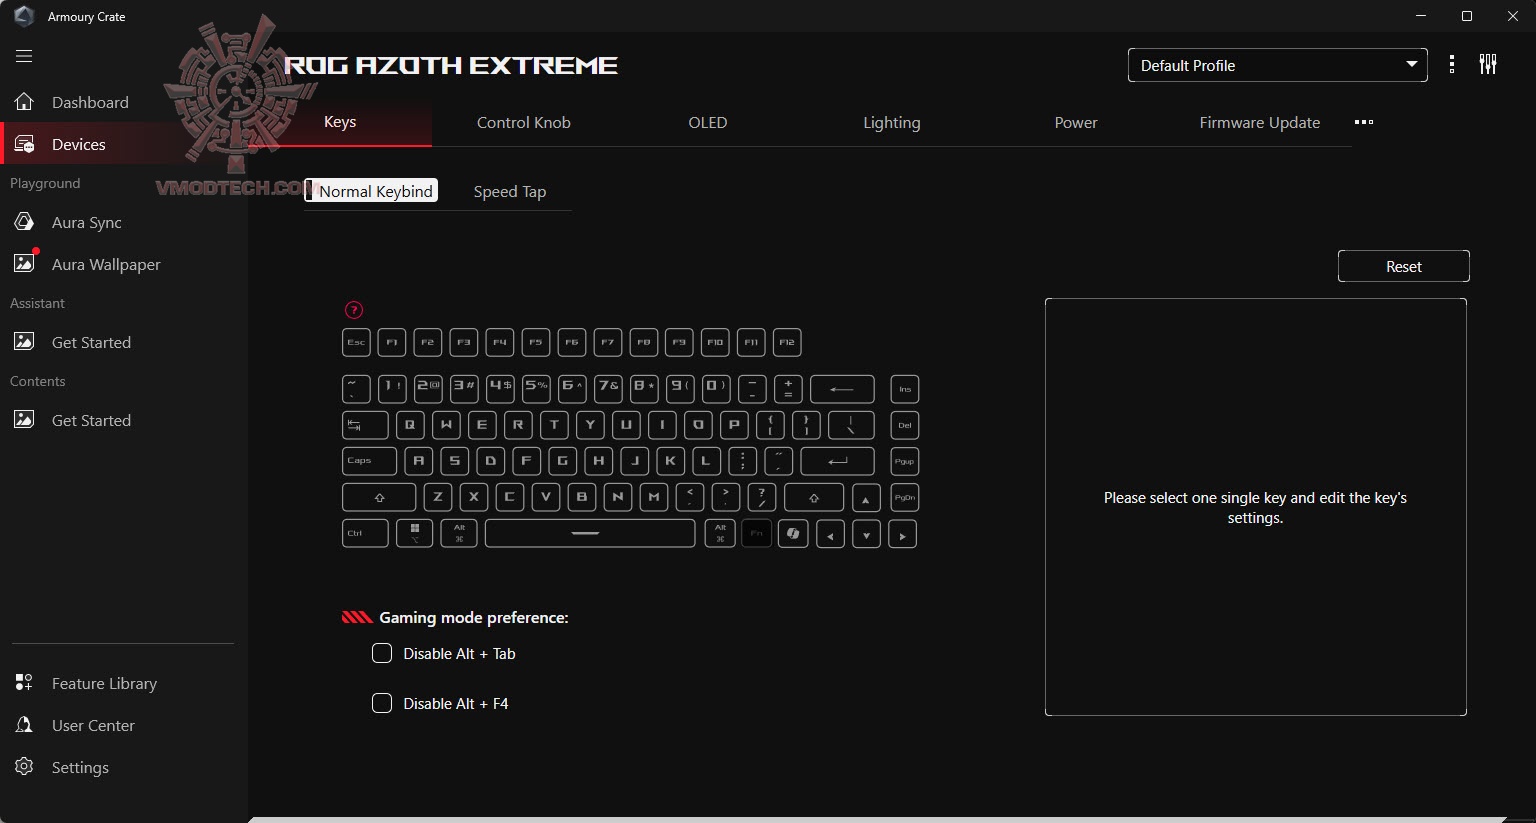1536x823 pixels.
Task: Open the profile options three-dot menu
Action: point(1452,65)
